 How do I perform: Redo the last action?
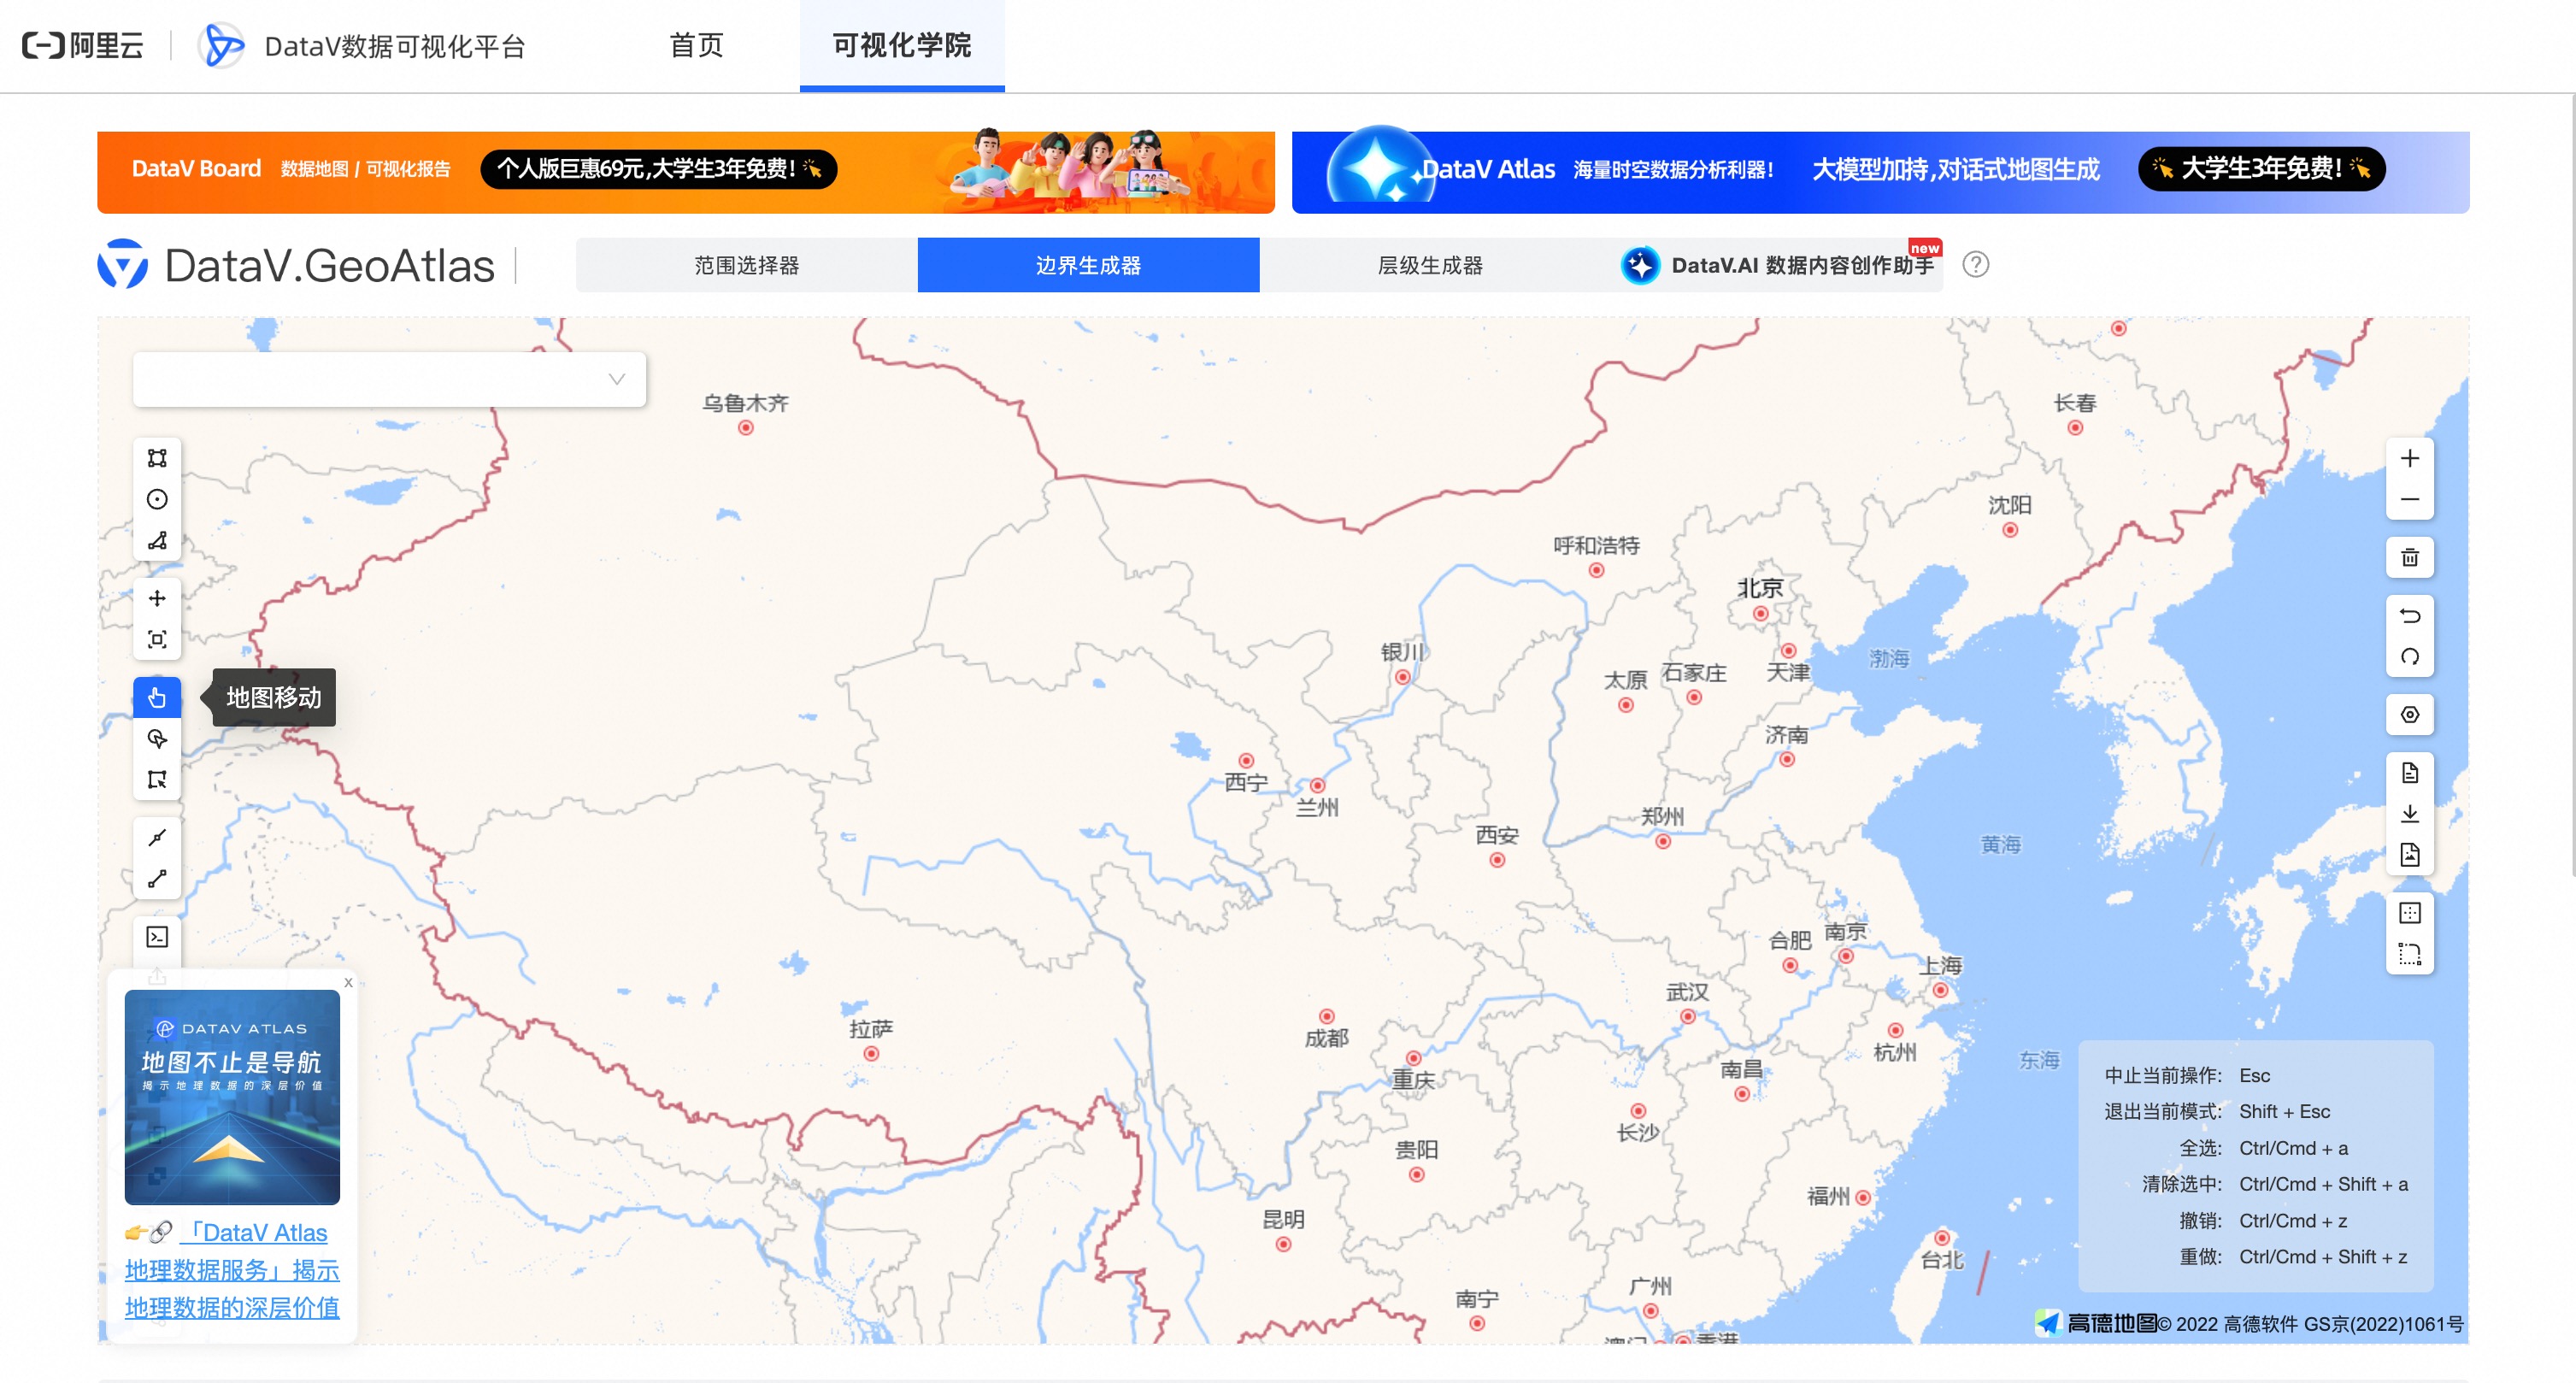pos(2409,656)
